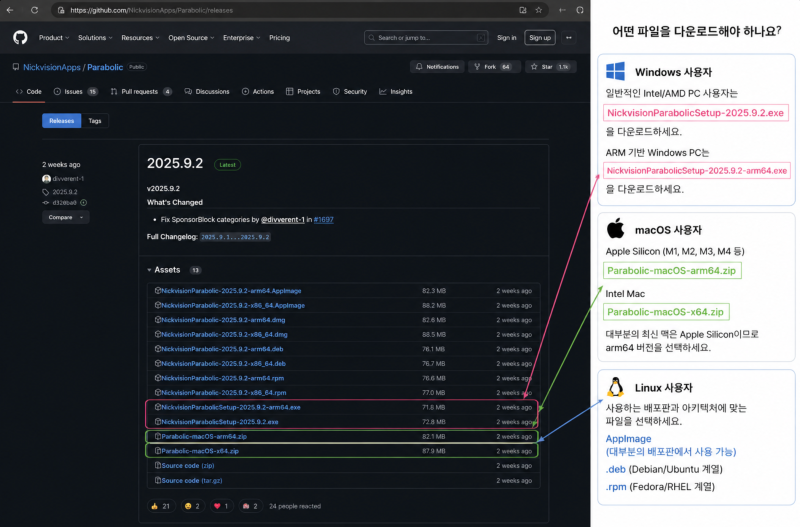Switch to the Projects tab
The width and height of the screenshot is (800, 527).
click(x=303, y=92)
